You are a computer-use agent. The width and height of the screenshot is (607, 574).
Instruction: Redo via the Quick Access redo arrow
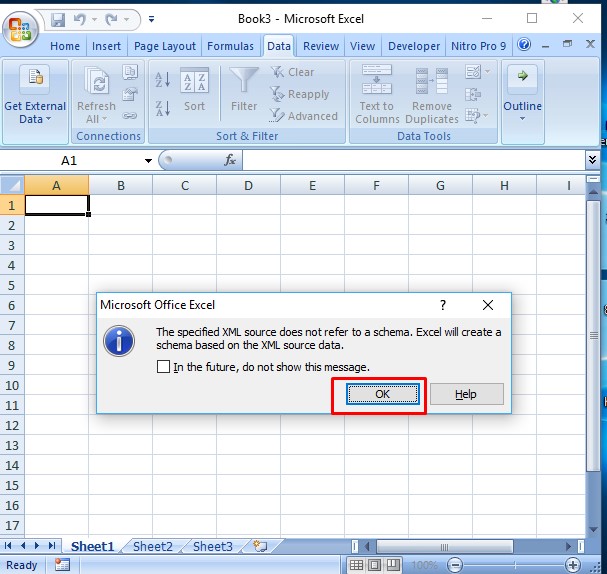tap(111, 19)
